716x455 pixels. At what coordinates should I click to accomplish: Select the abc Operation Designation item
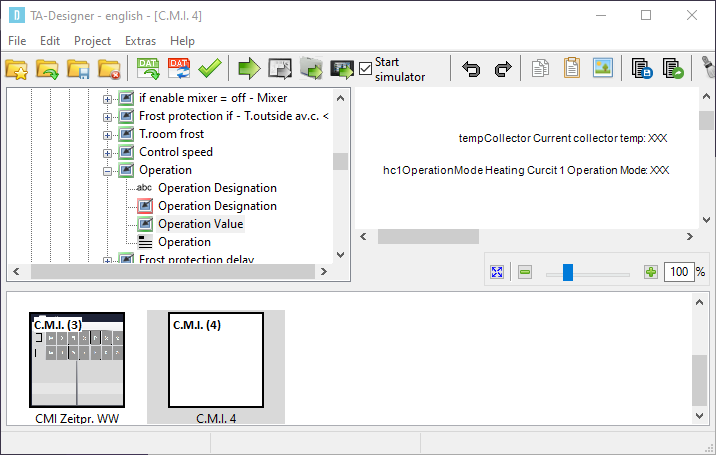click(216, 188)
